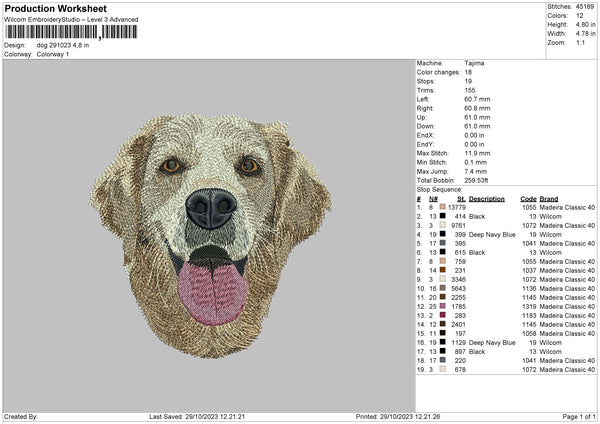
Task: Select the Deep Navy Blue swatch at stop 4
Action: [445, 233]
